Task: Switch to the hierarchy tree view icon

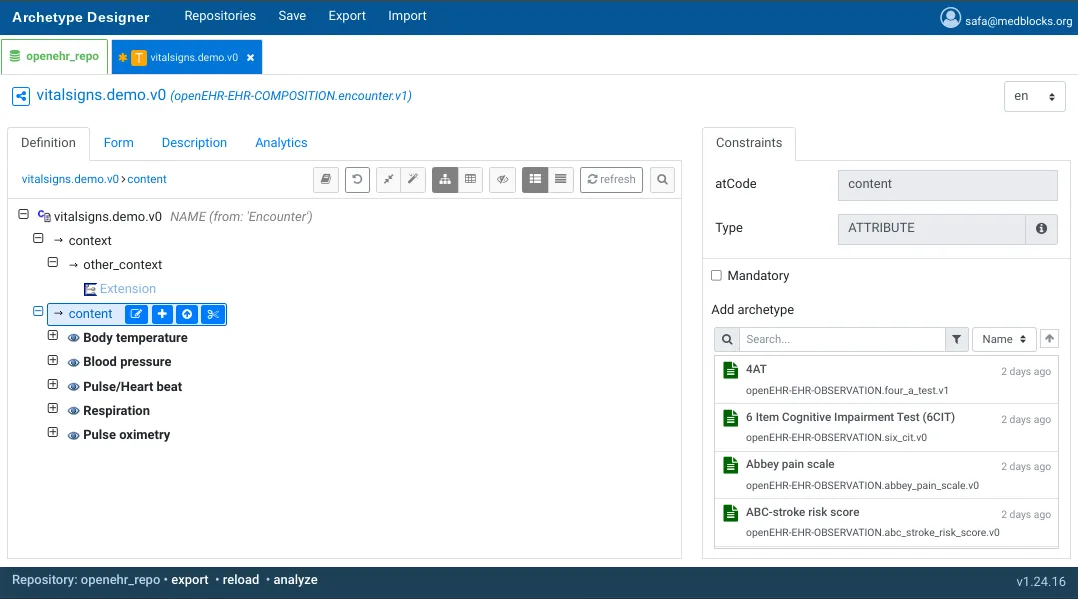Action: [444, 180]
